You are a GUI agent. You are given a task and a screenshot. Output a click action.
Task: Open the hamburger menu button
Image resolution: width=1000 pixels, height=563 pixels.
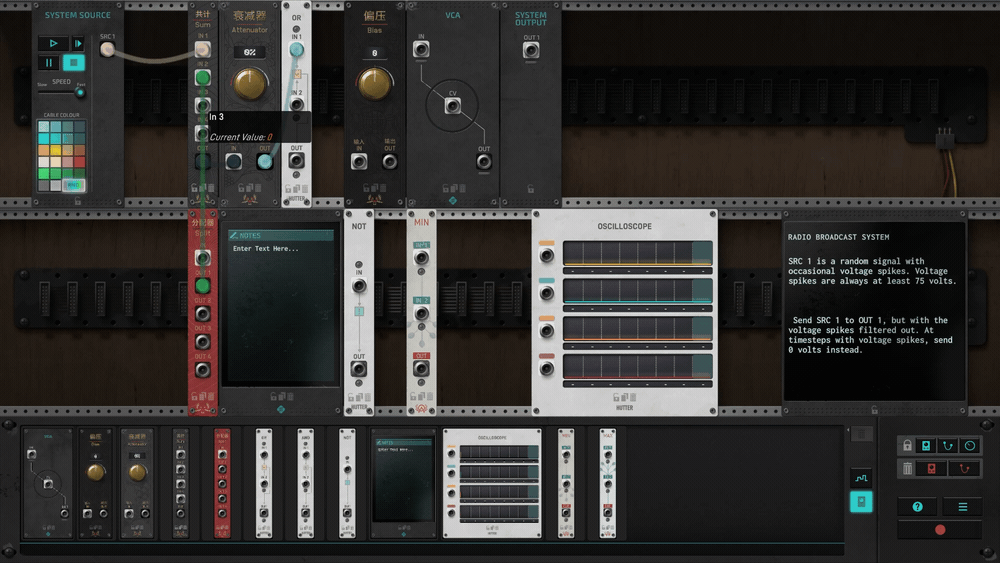(962, 507)
